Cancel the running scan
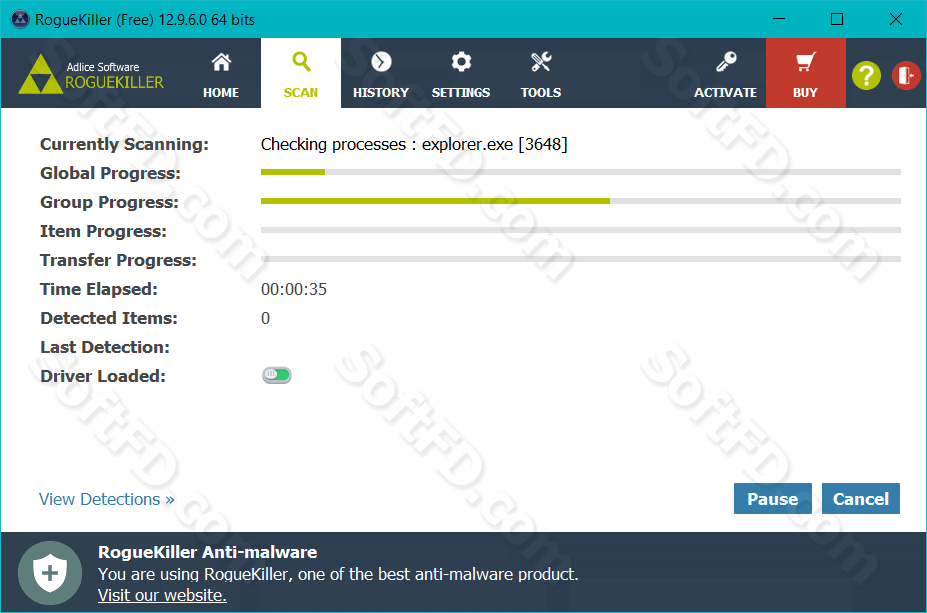 [x=861, y=499]
